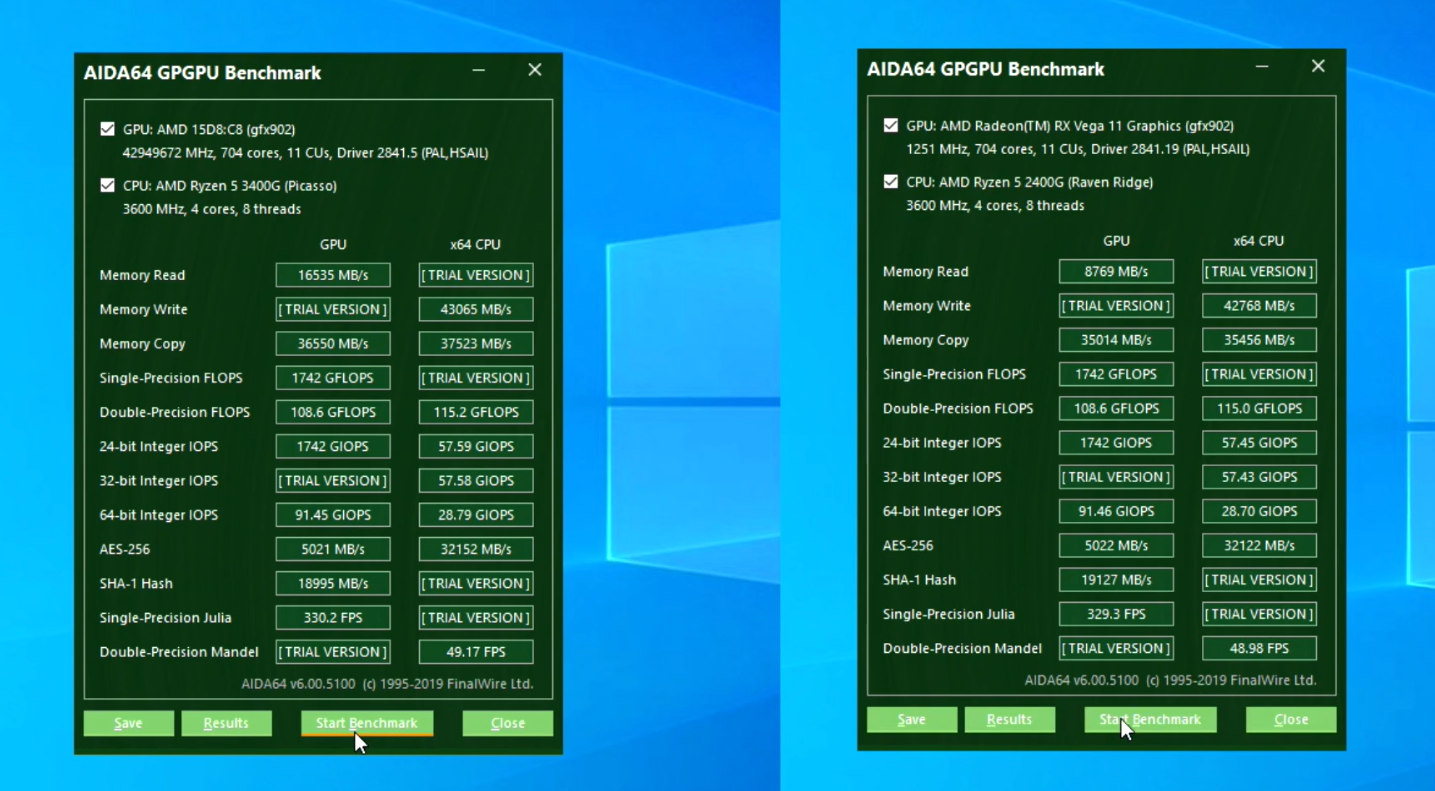Click 1251 MHz GPU details line
Viewport: 1435px width, 791px height.
1077,149
